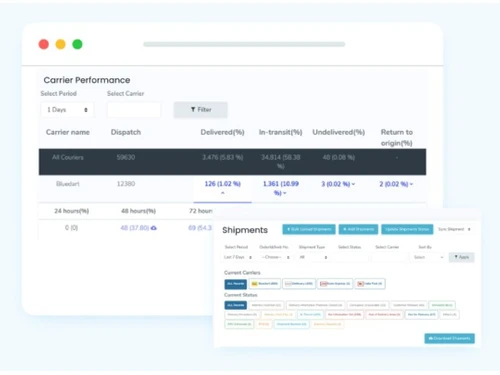This screenshot has height=375, width=500.
Task: Open the OrderId/Awb No. '--Choose--' dropdown
Action: point(275,257)
